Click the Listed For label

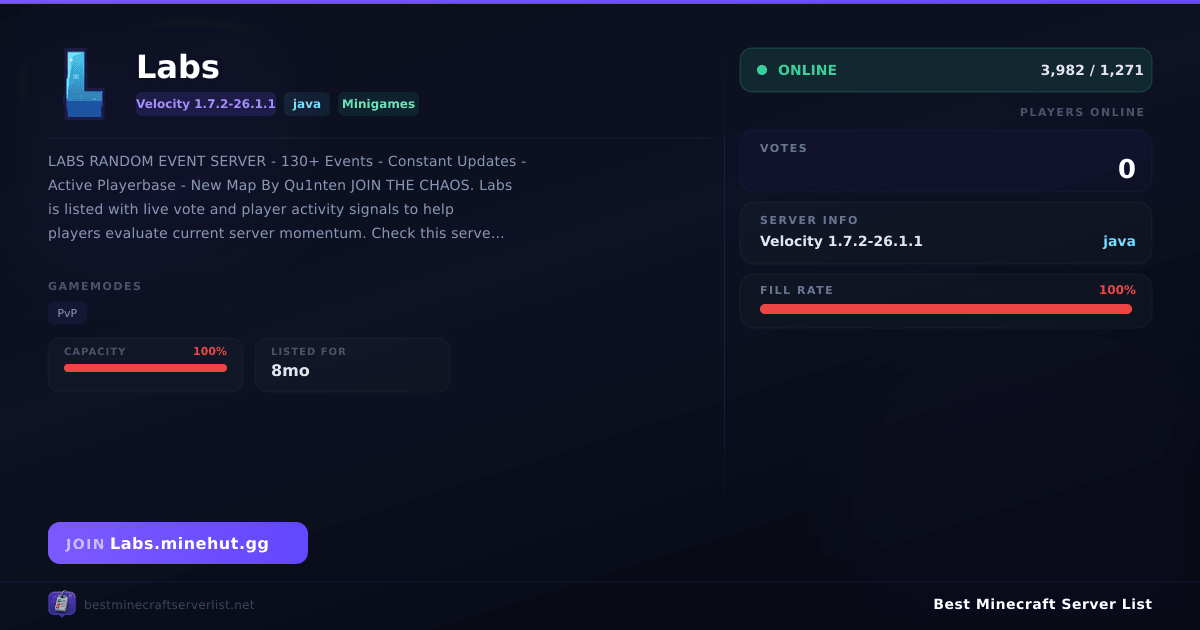(x=308, y=352)
